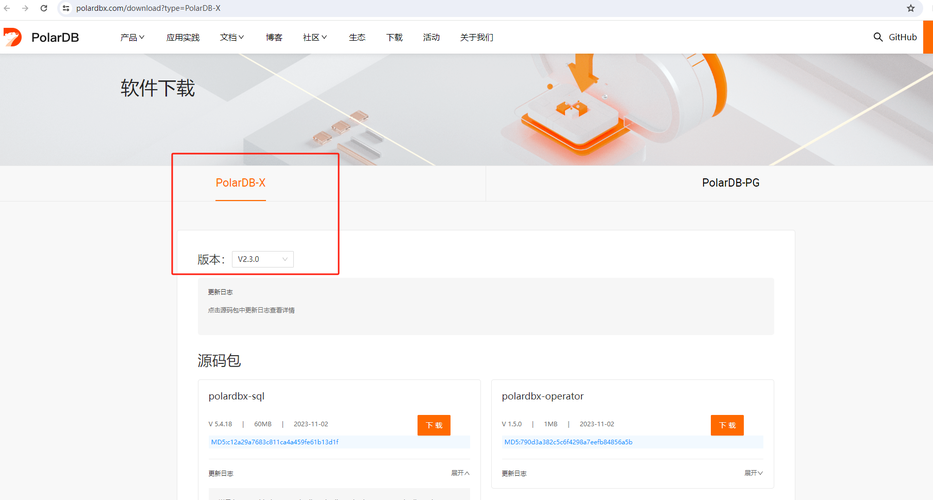The width and height of the screenshot is (933, 500).
Task: Open the search magnifier icon
Action: [x=878, y=37]
